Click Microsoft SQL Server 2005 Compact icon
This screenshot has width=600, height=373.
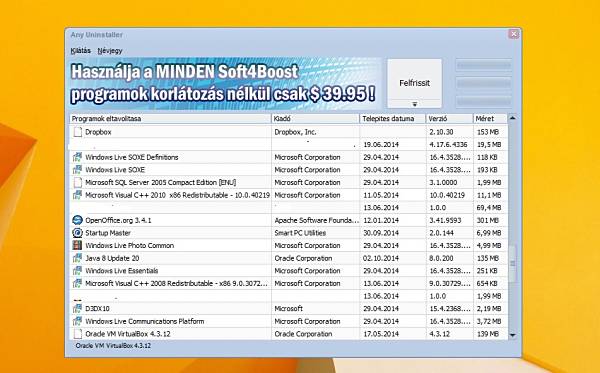[x=77, y=182]
